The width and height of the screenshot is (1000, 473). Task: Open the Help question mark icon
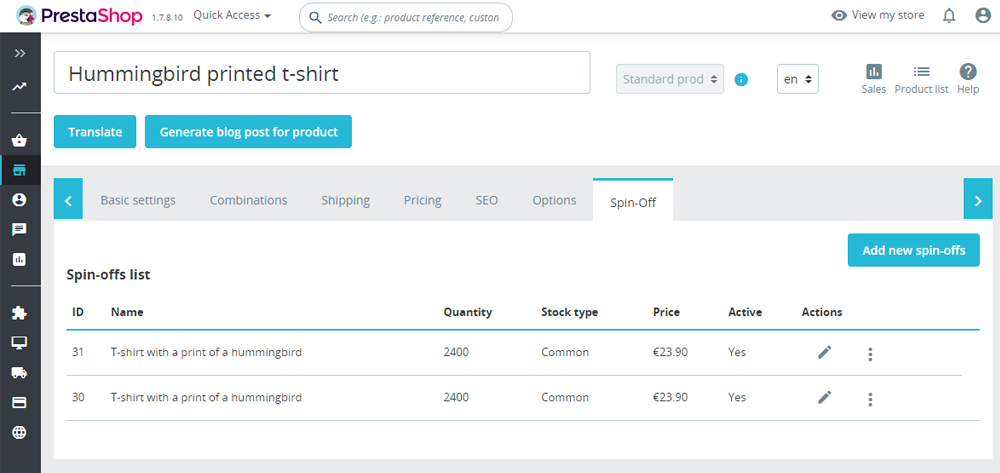pos(968,79)
